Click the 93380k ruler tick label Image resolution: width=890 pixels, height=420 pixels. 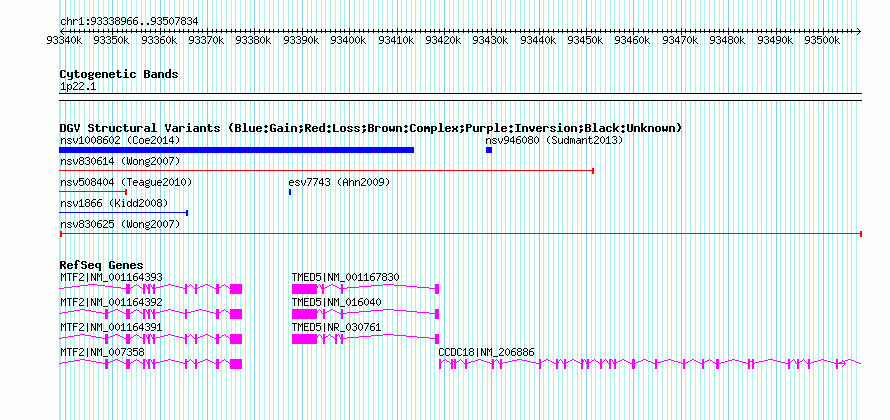251,40
